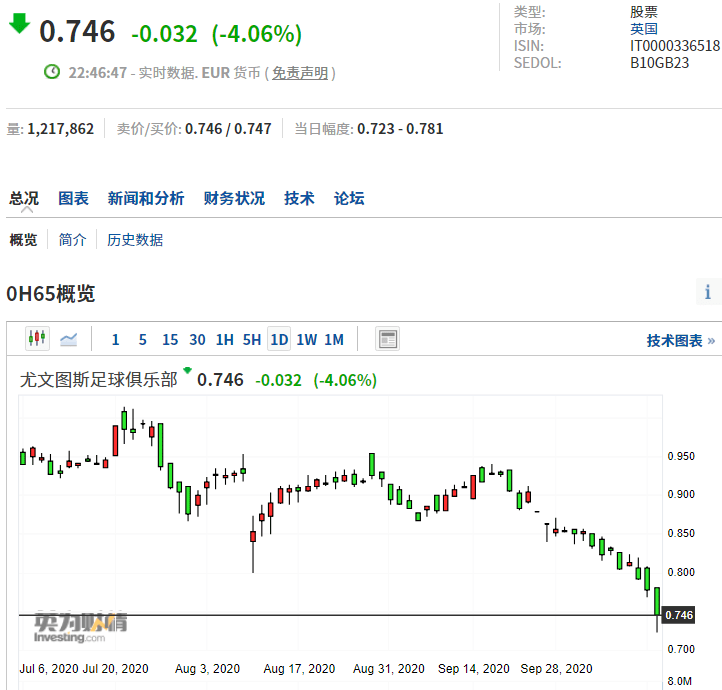Switch chart to candlestick view
The image size is (722, 690).
tap(37, 339)
